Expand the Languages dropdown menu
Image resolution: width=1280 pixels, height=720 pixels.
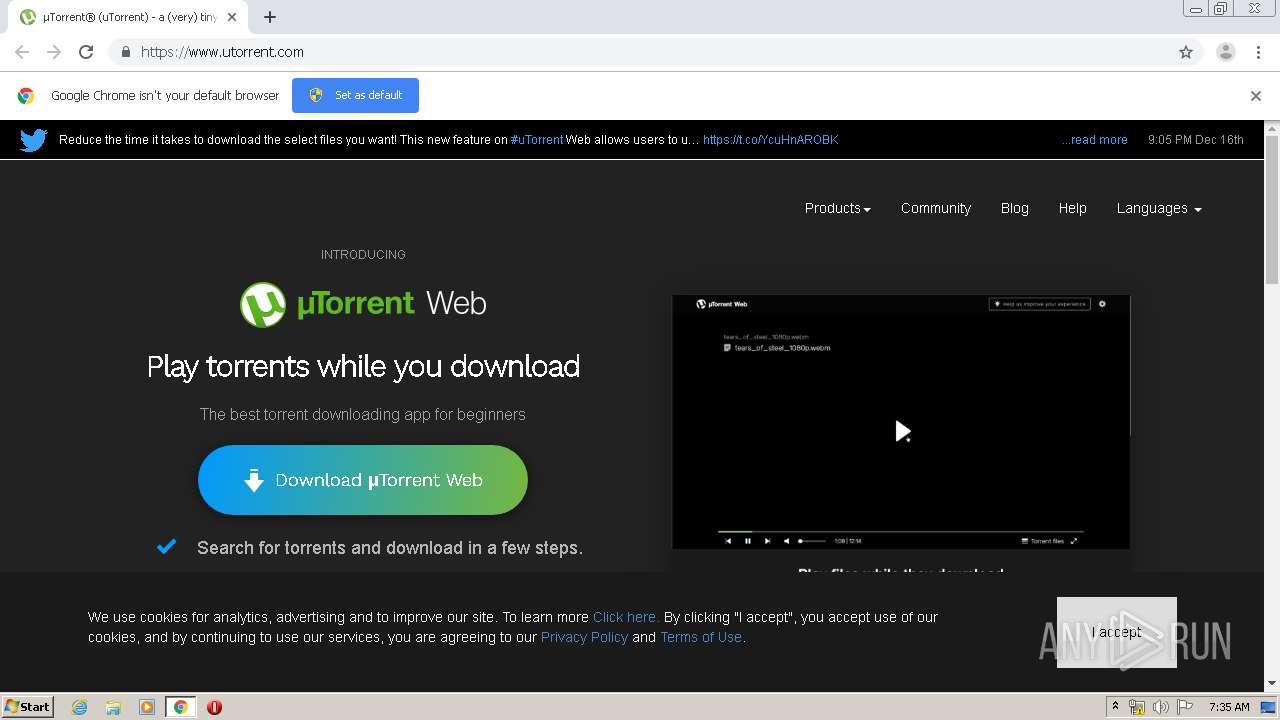(1159, 208)
